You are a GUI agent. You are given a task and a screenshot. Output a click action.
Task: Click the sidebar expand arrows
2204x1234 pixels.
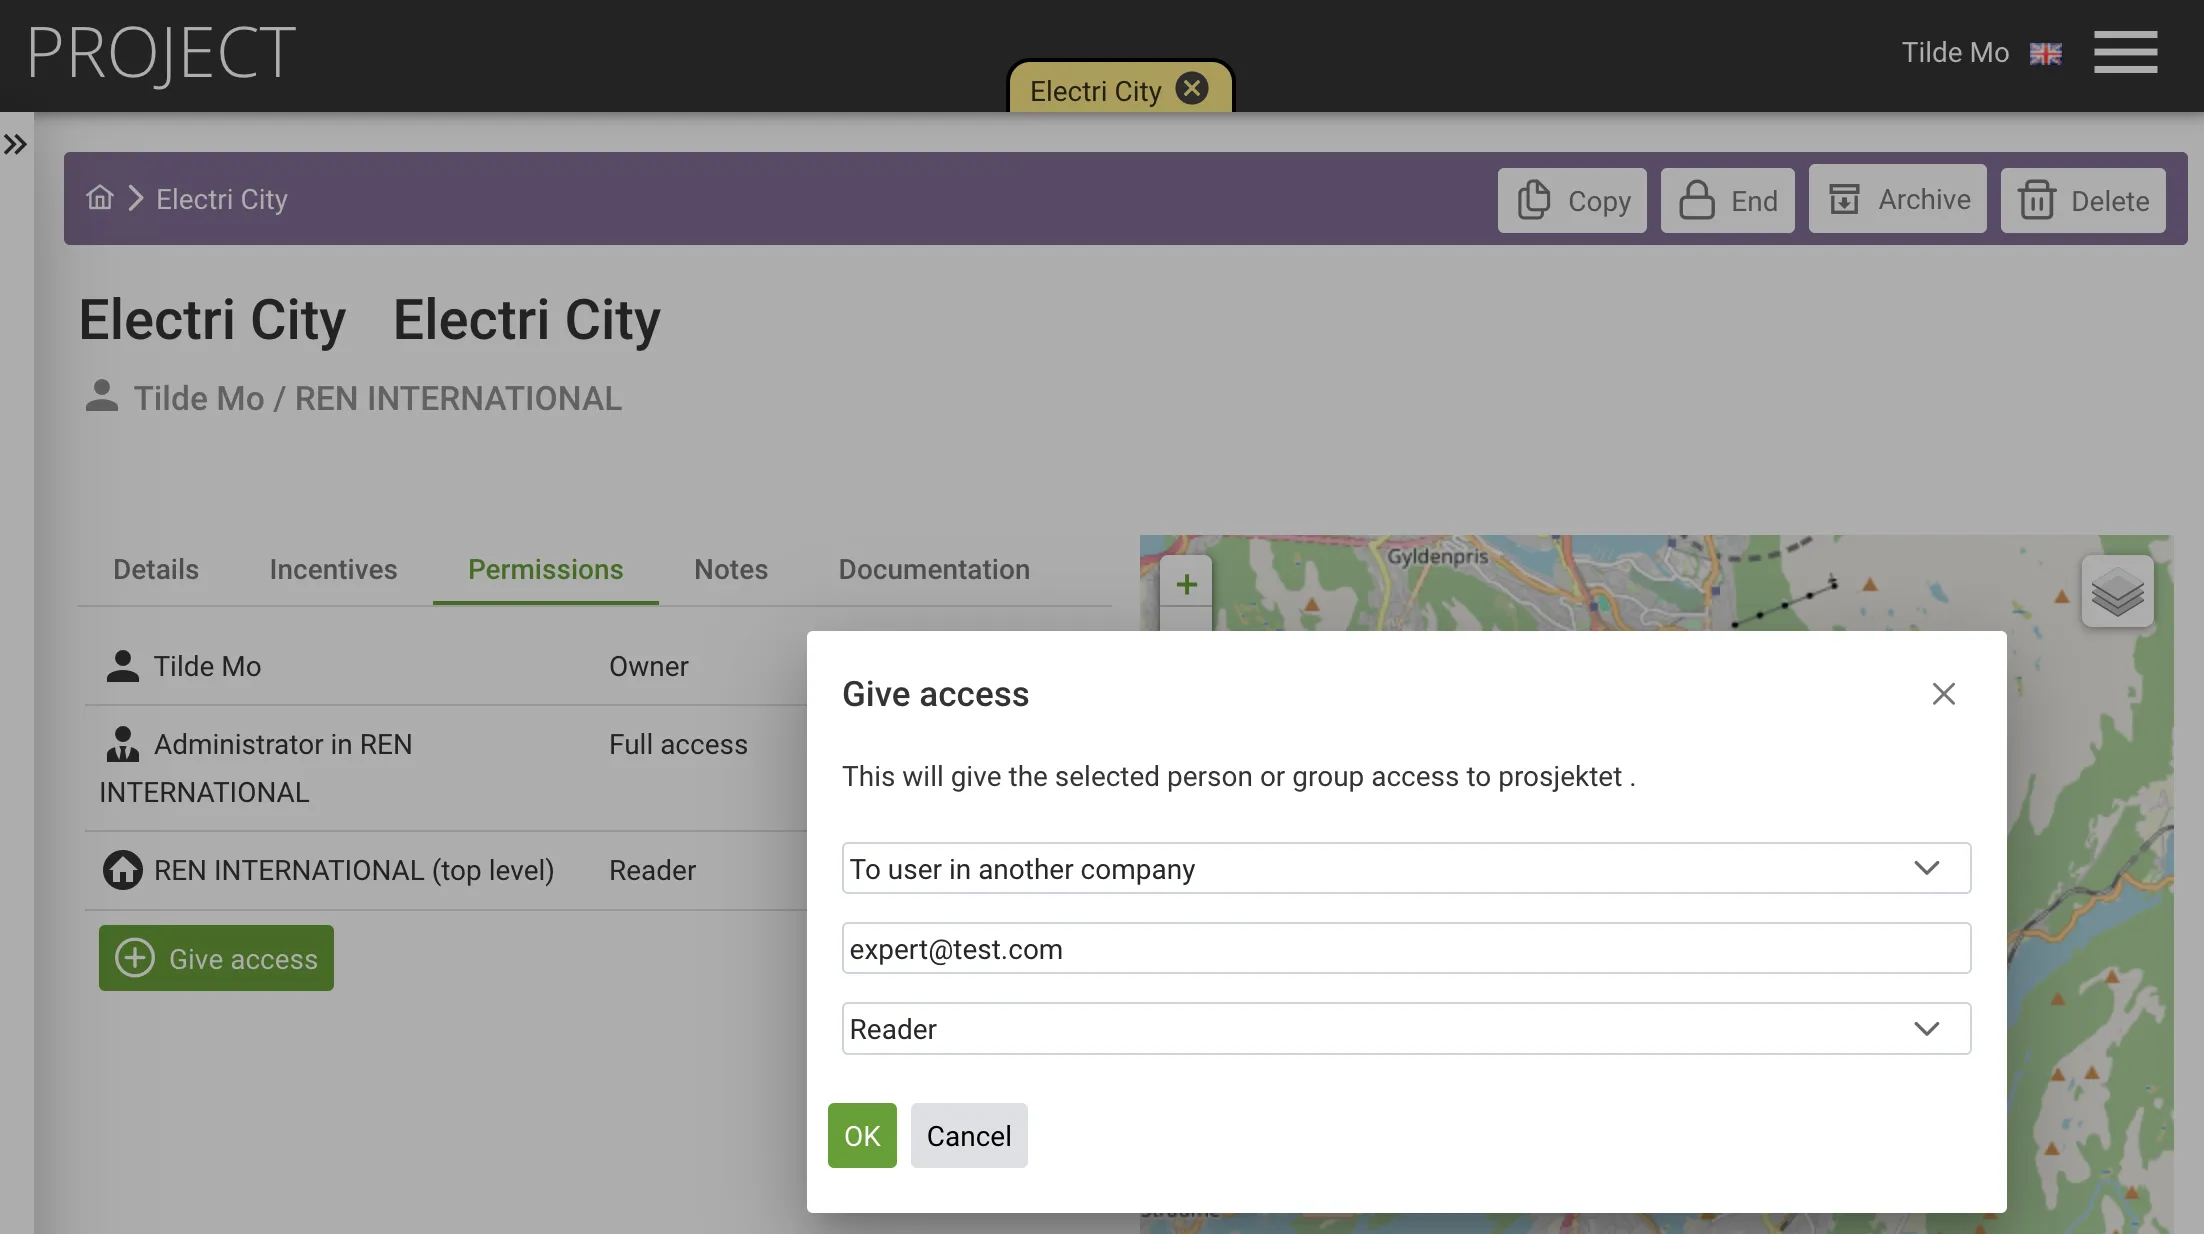17,142
